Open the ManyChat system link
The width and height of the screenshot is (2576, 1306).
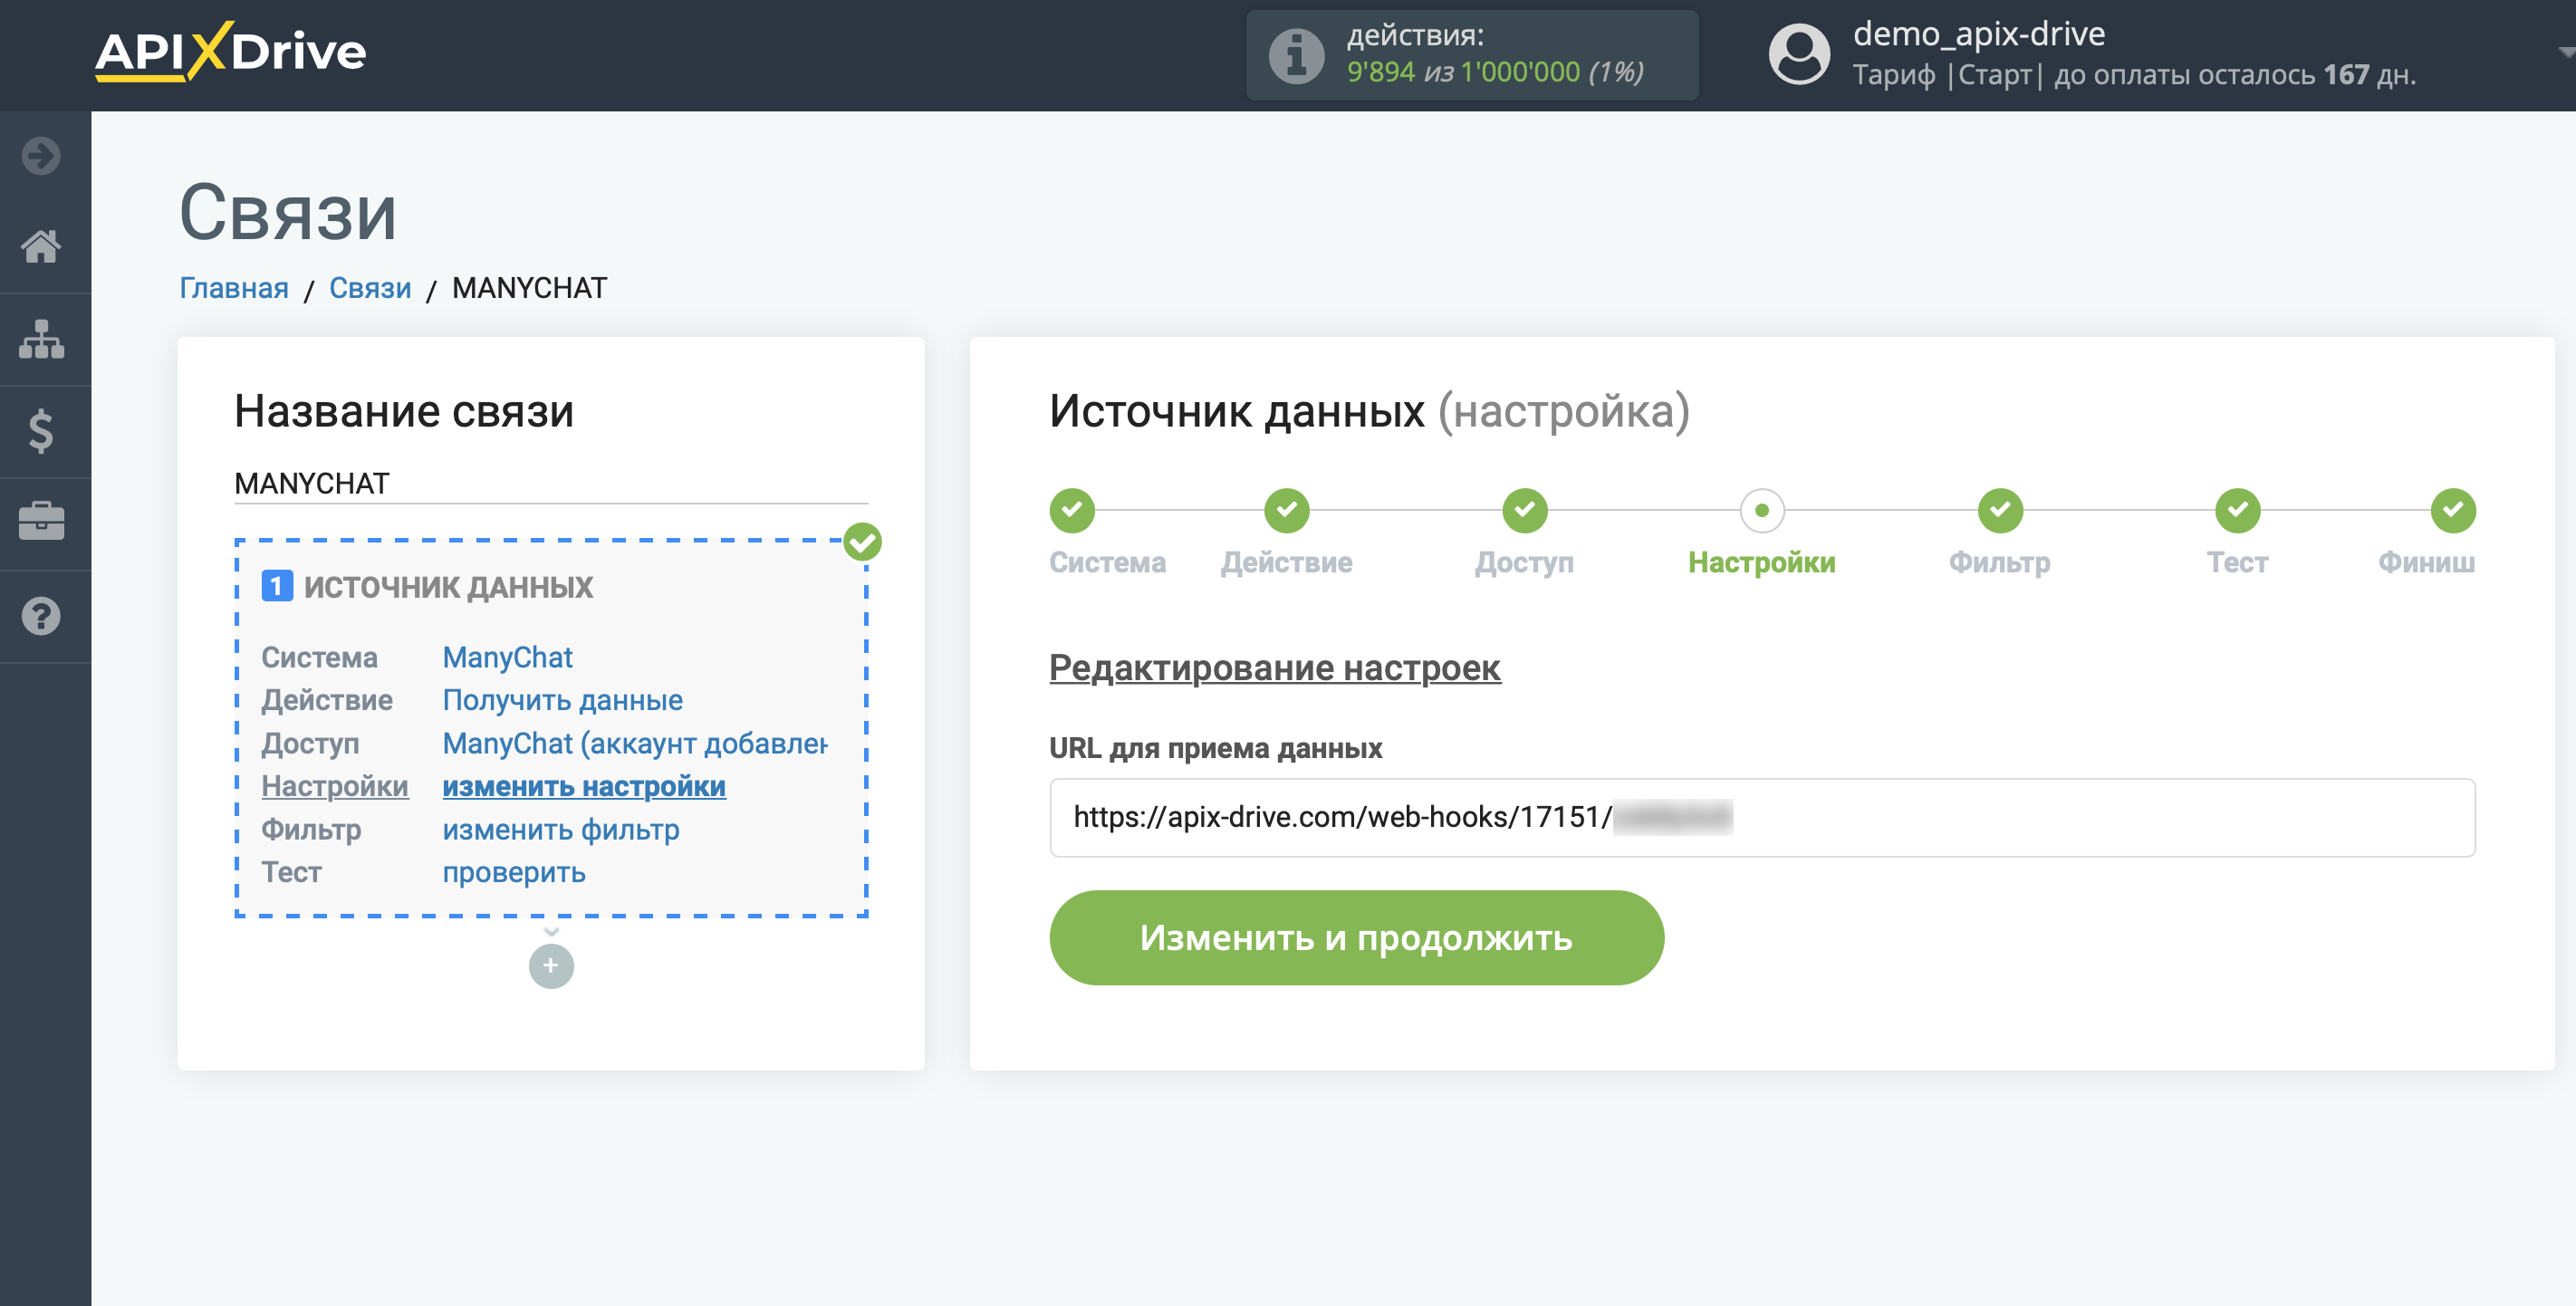pyautogui.click(x=507, y=657)
